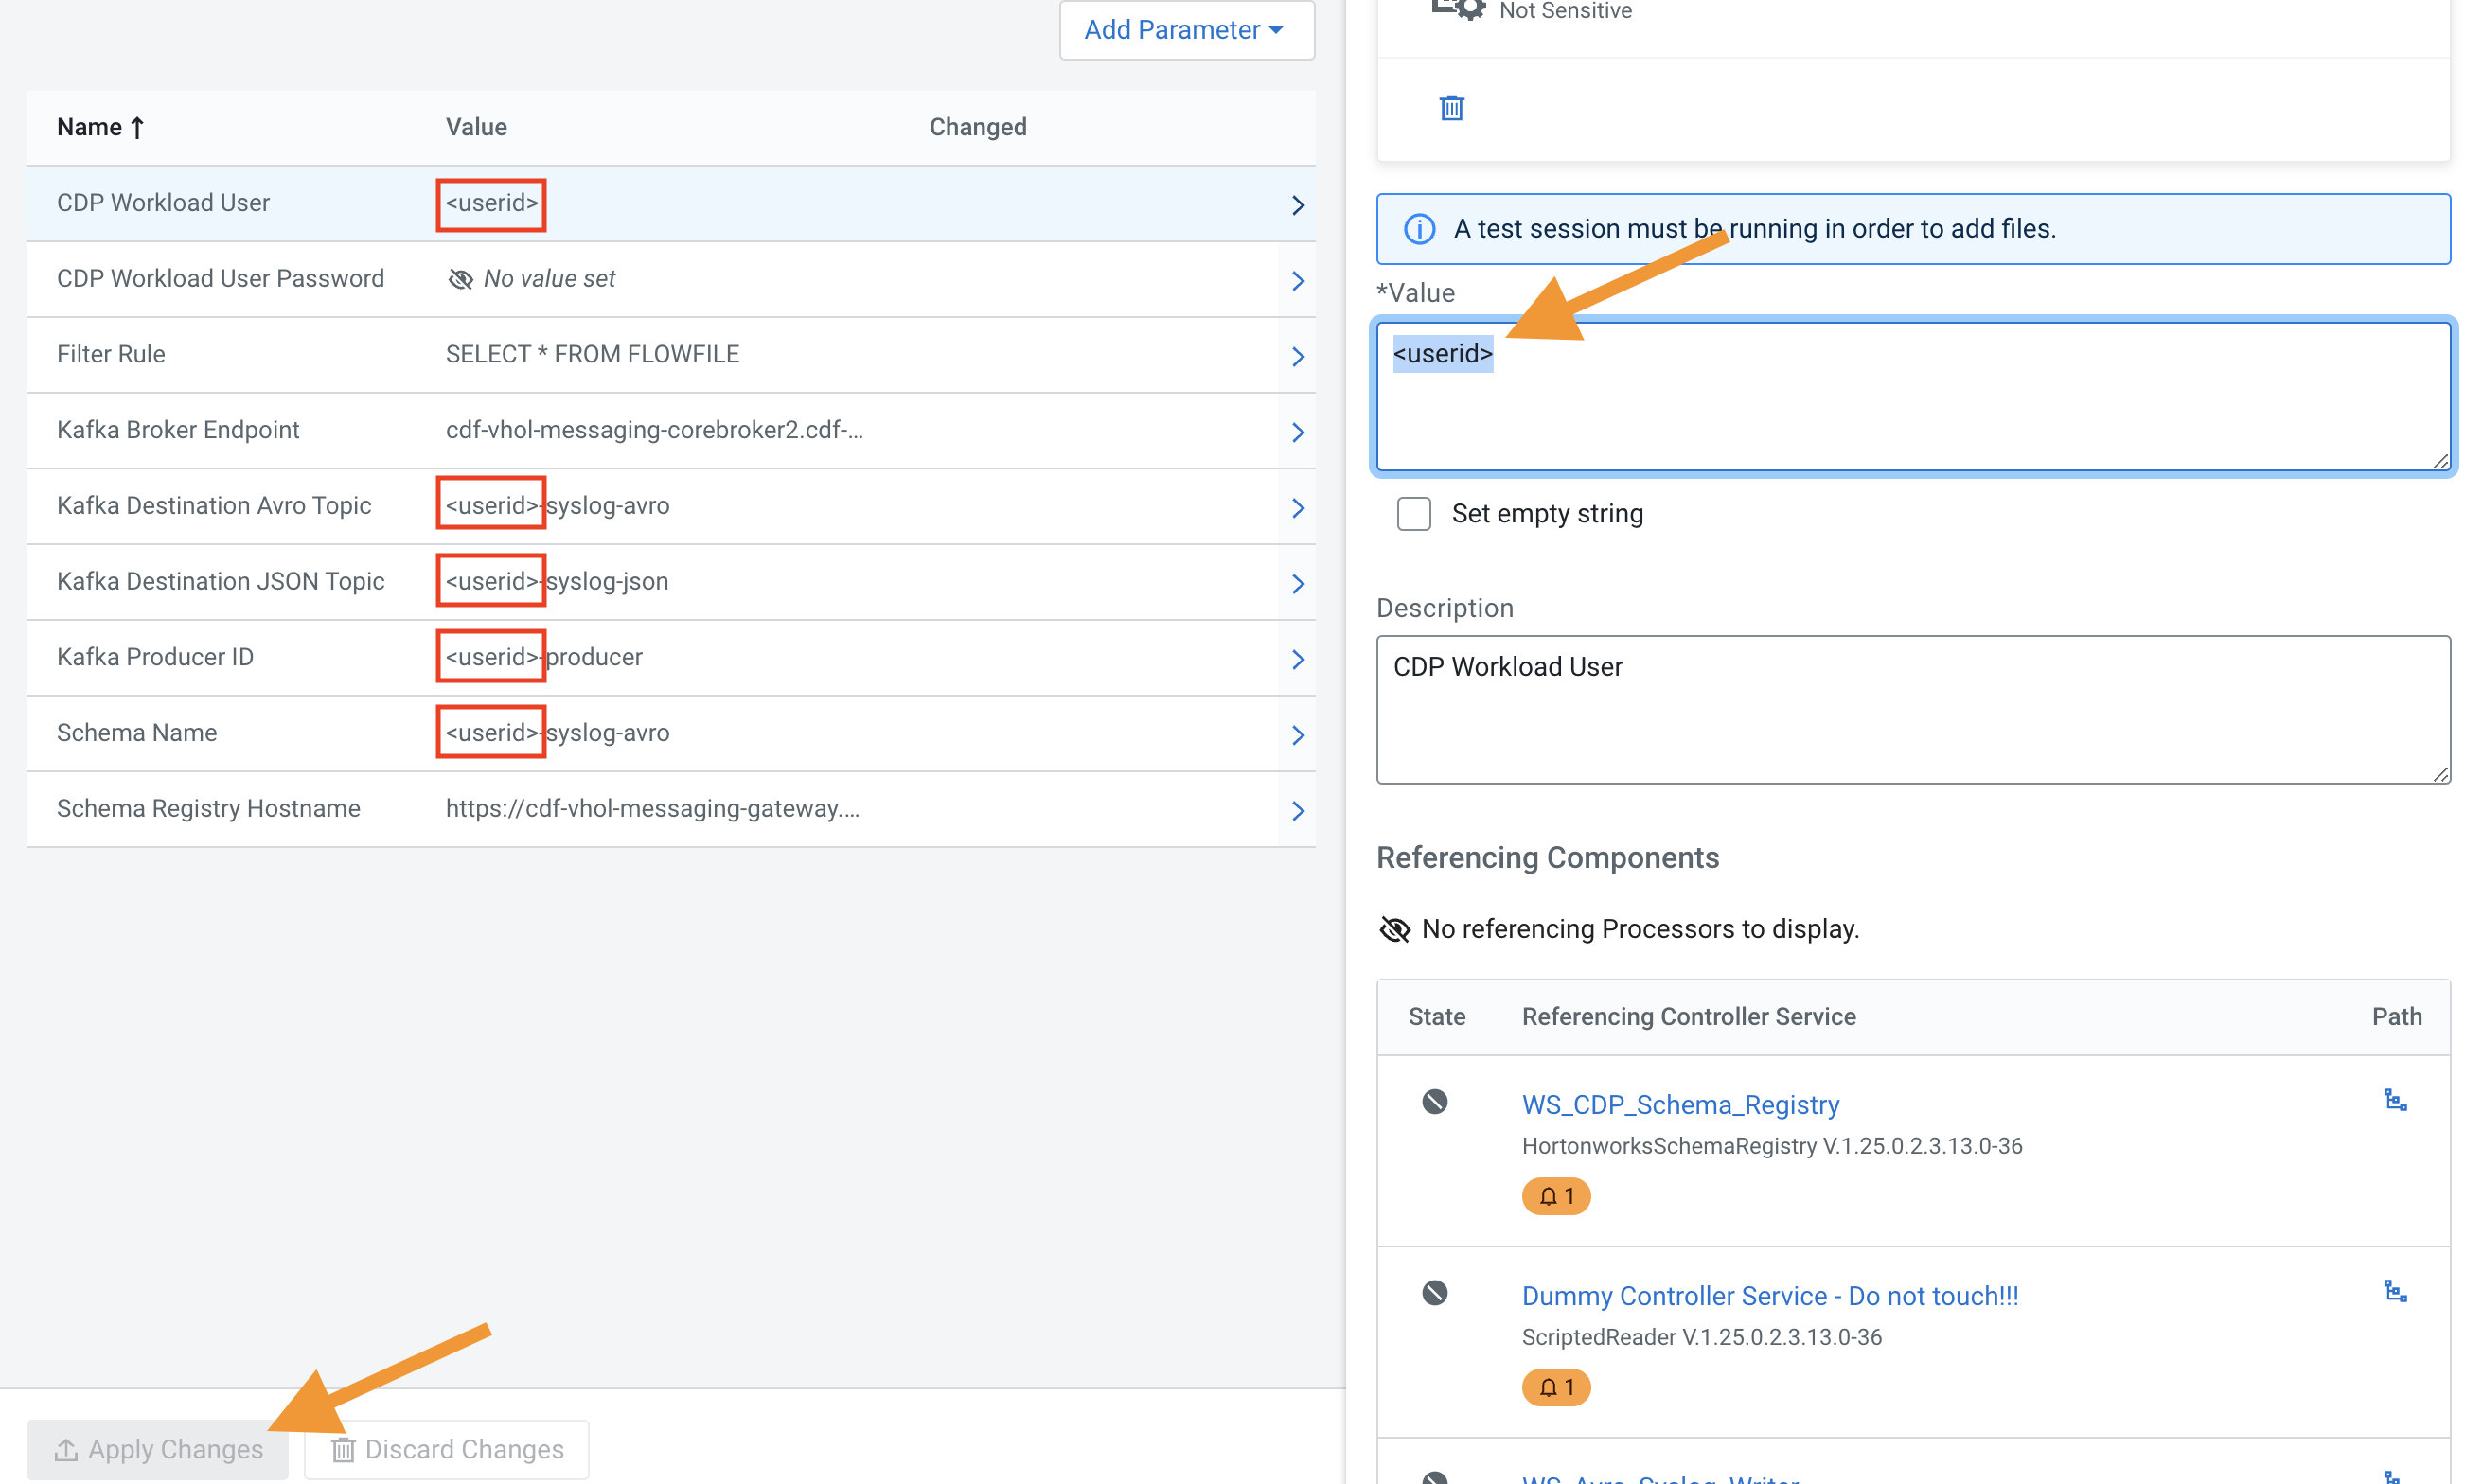Click disabled state icon of WS_CDP_Schema_Registry
This screenshot has width=2465, height=1484.
(x=1434, y=1101)
